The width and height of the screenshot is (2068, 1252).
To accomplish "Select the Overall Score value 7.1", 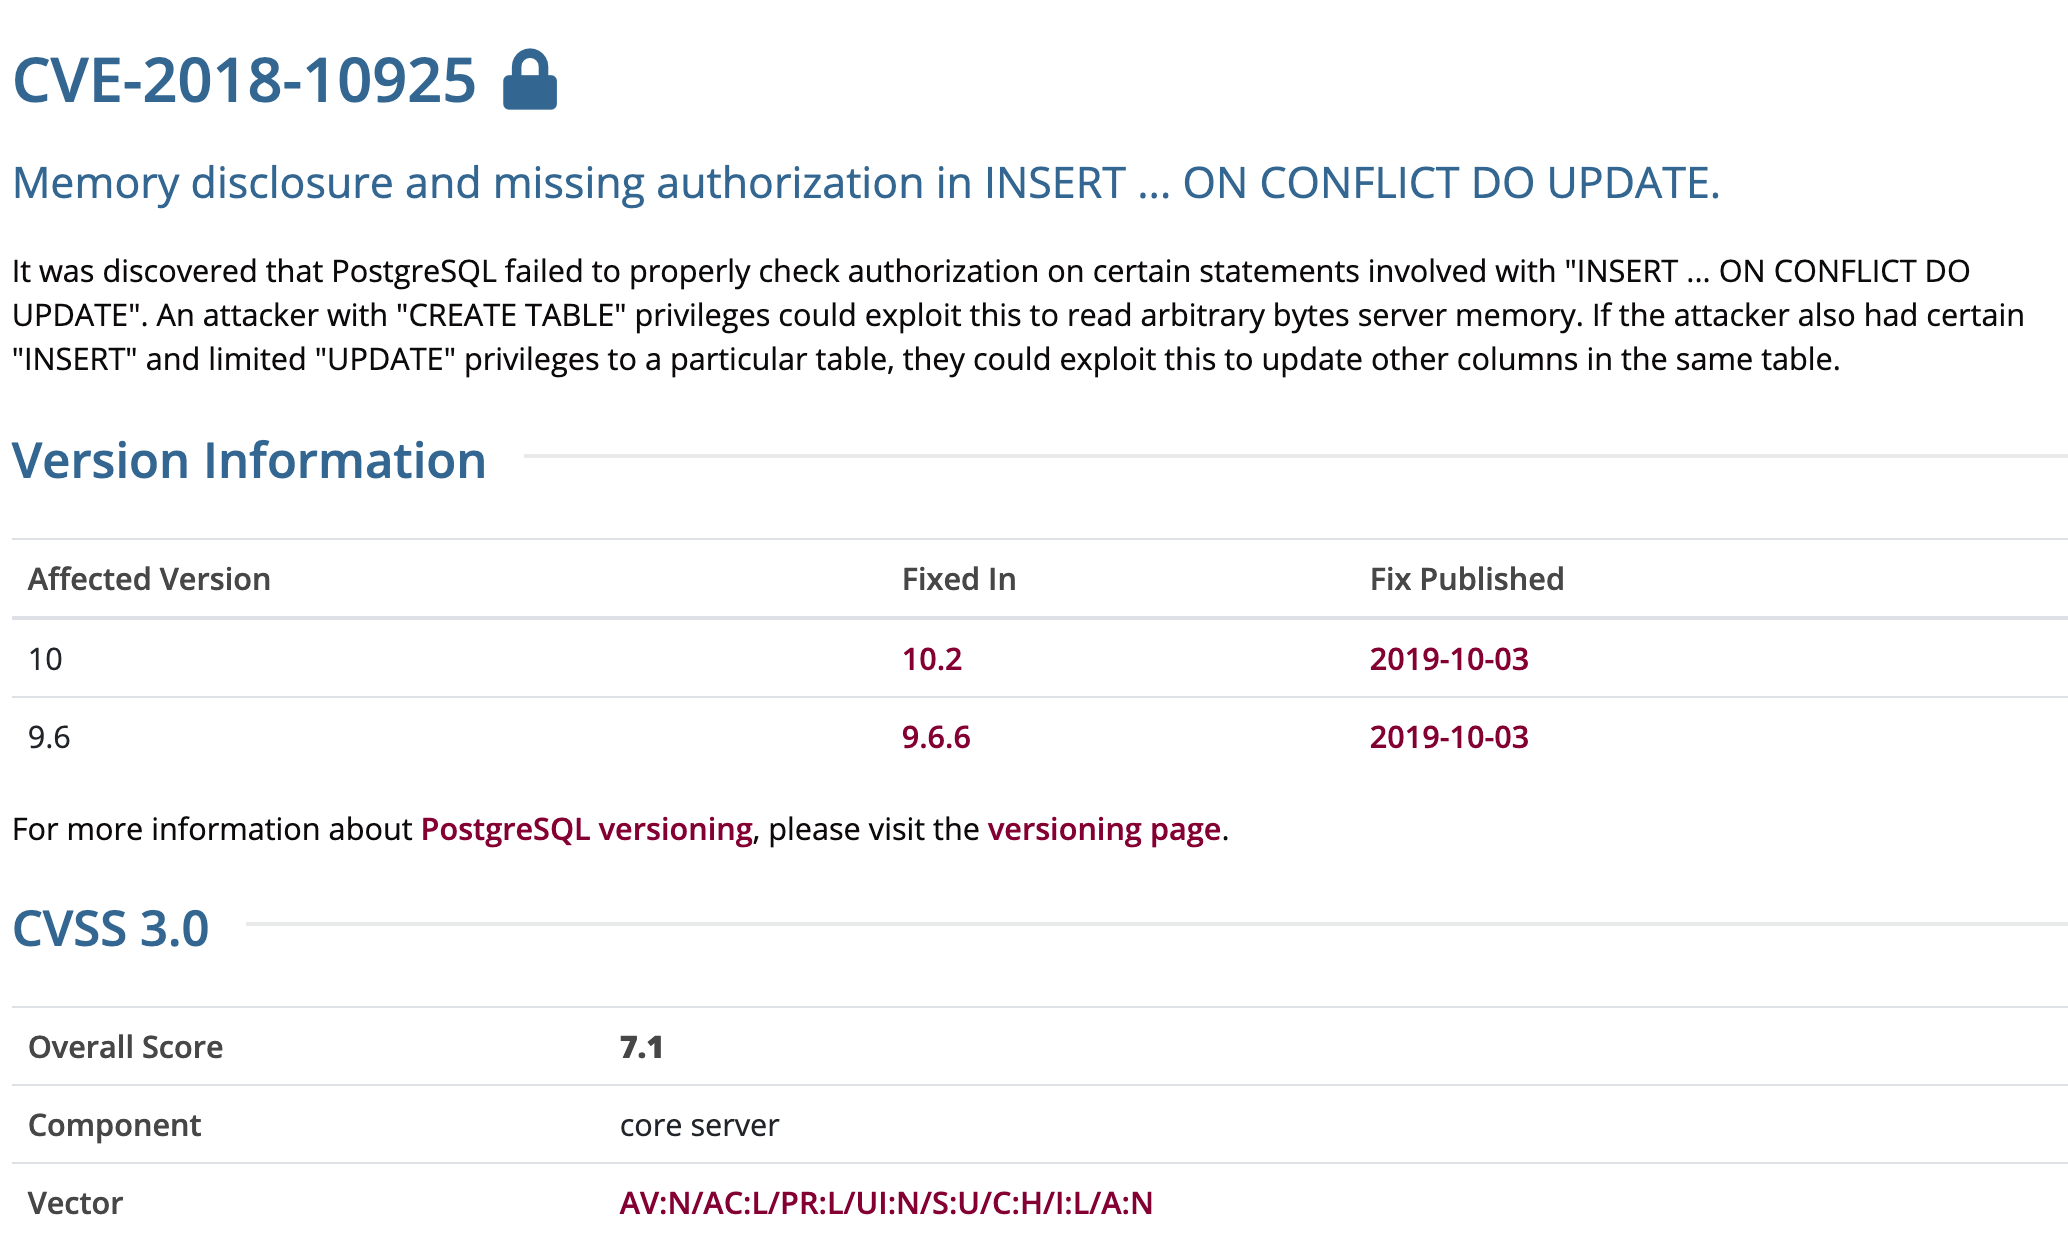I will tap(641, 1047).
